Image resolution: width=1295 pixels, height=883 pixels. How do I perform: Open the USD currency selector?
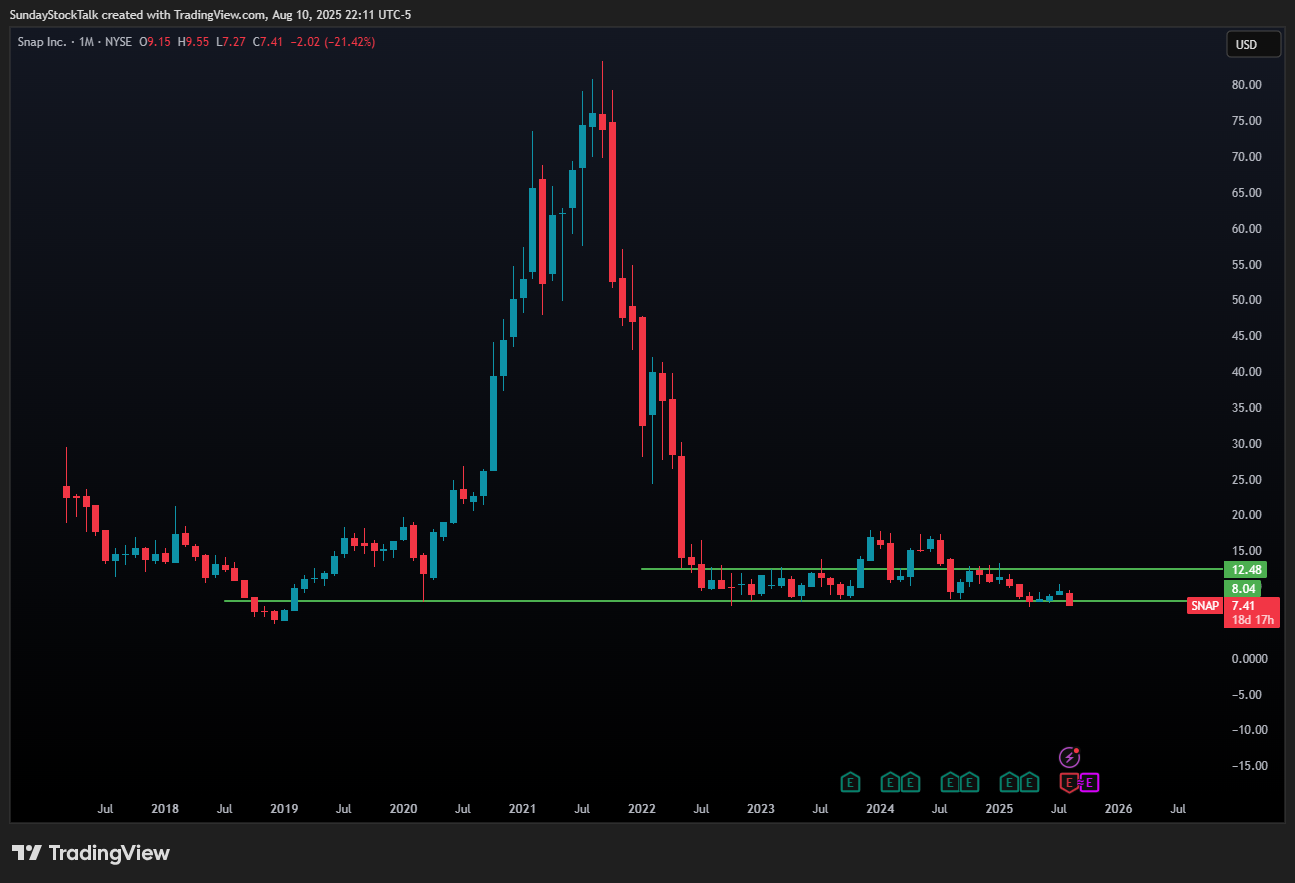pyautogui.click(x=1253, y=44)
